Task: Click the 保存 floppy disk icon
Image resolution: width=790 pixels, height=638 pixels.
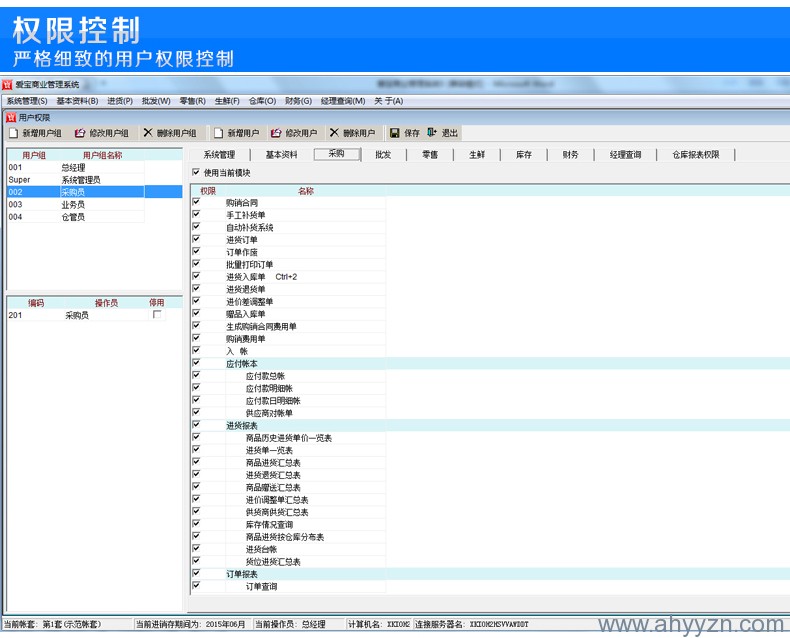Action: 394,133
